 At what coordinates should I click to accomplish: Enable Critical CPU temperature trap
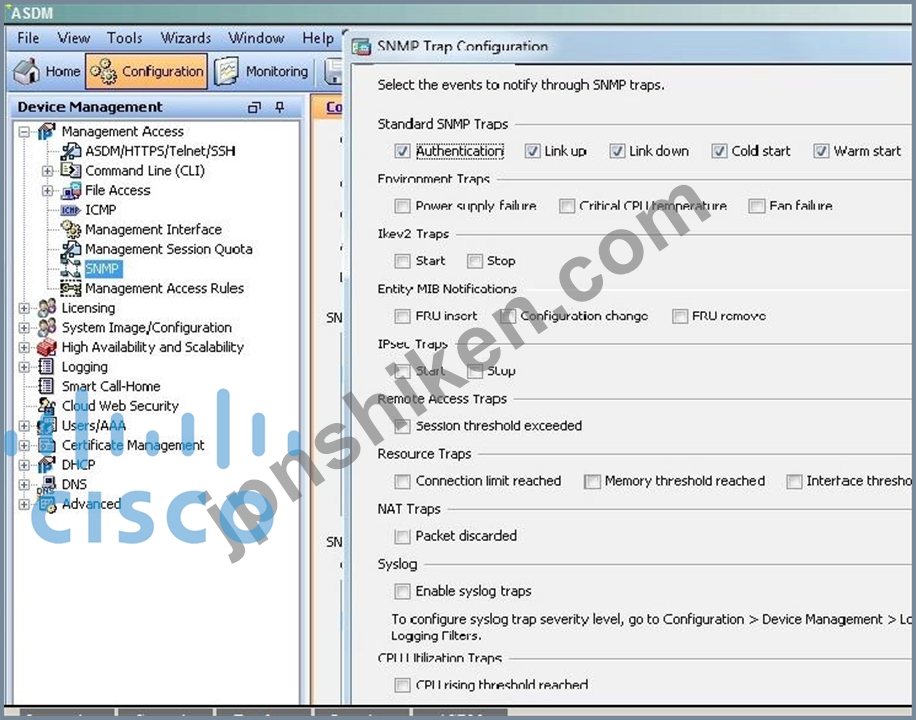coord(567,206)
